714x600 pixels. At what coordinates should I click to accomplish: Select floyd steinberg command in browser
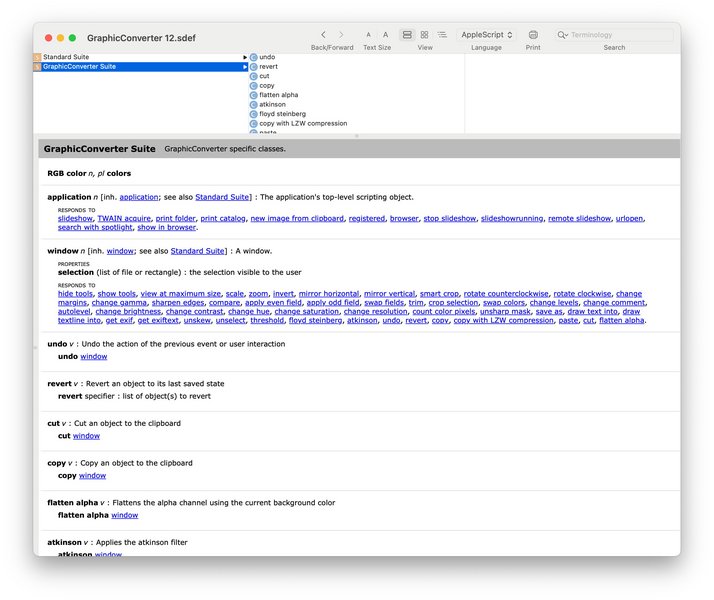(x=282, y=114)
